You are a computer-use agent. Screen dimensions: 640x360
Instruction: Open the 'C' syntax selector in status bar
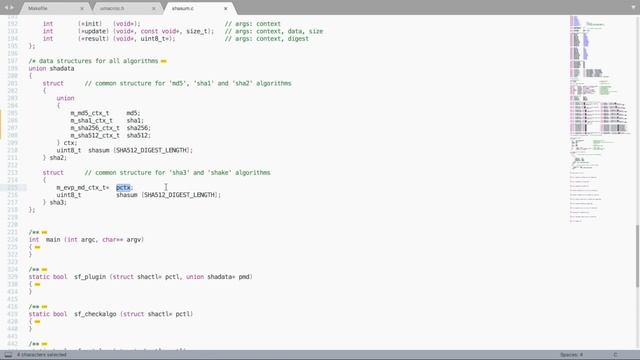(x=616, y=355)
